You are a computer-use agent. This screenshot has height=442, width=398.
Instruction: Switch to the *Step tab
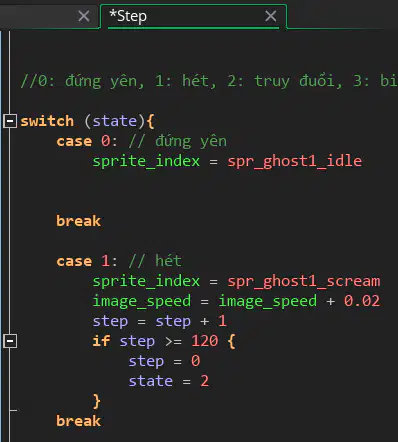128,16
